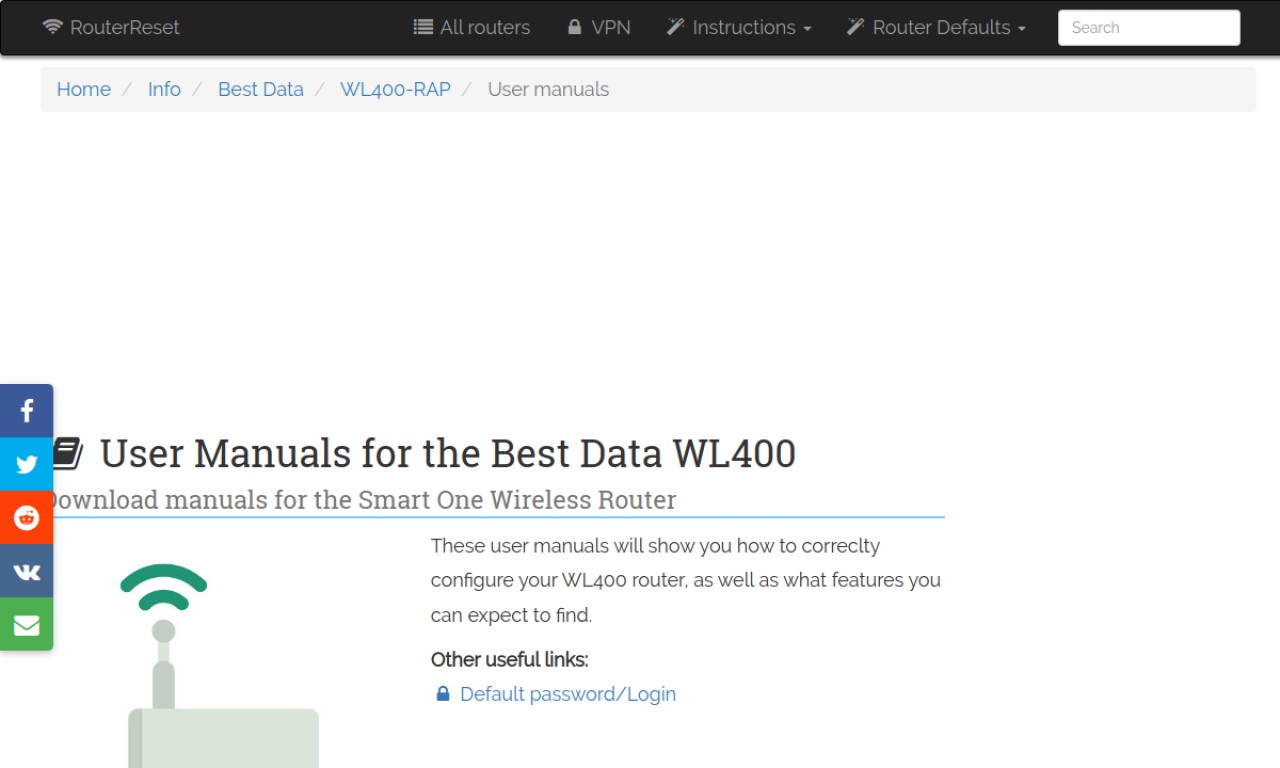Click the book icon beside User Manuals heading
1280x768 pixels.
(67, 453)
